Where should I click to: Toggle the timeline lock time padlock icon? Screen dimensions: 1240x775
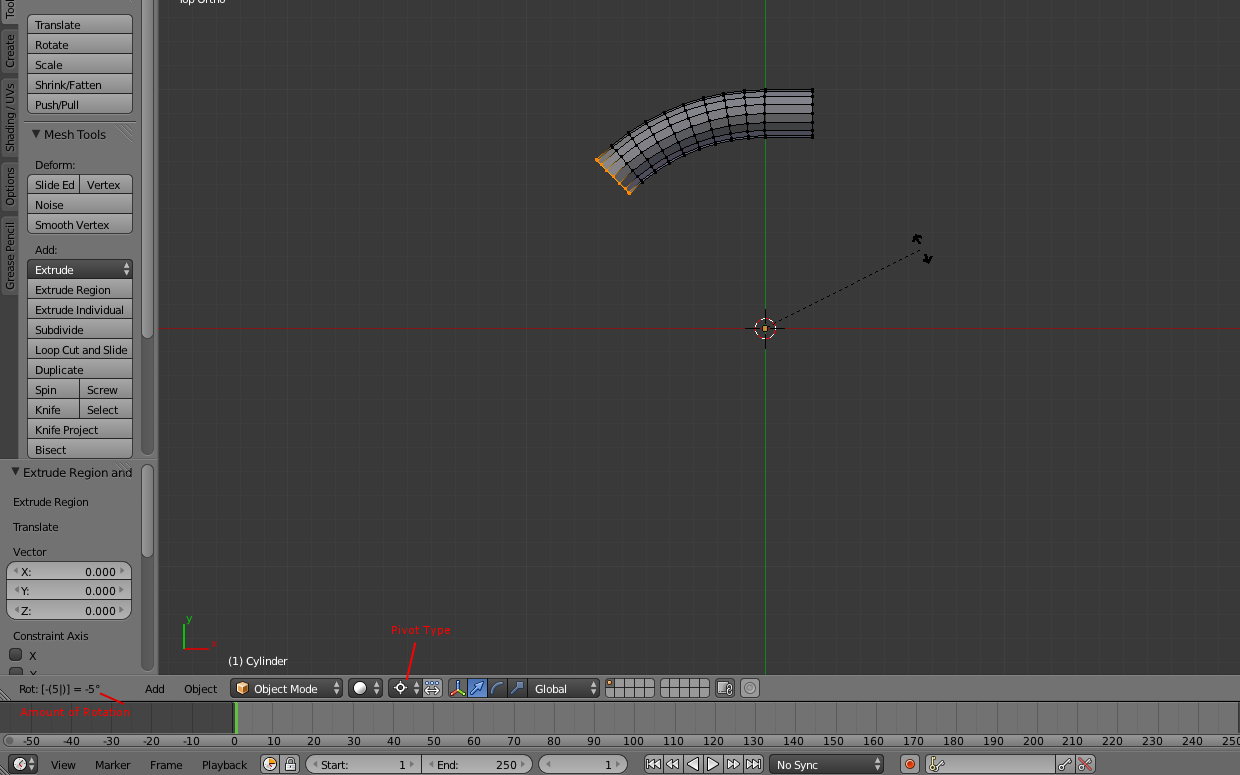[290, 764]
